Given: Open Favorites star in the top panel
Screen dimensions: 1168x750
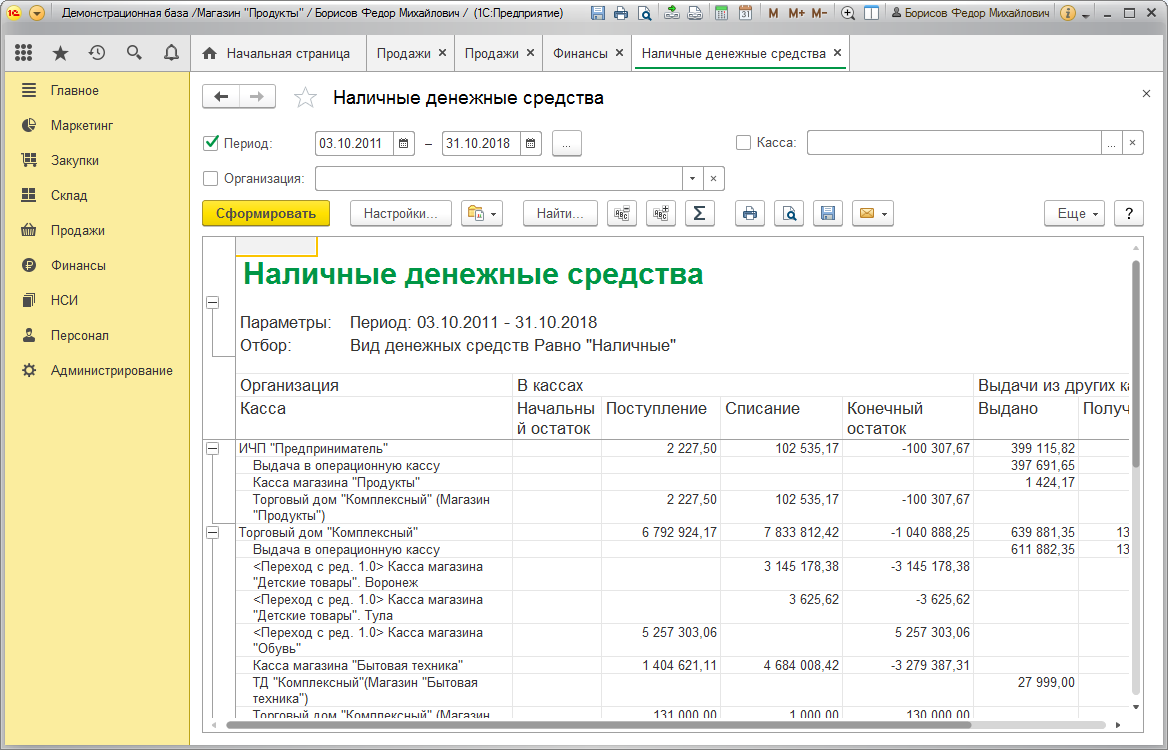Looking at the screenshot, I should tap(60, 53).
